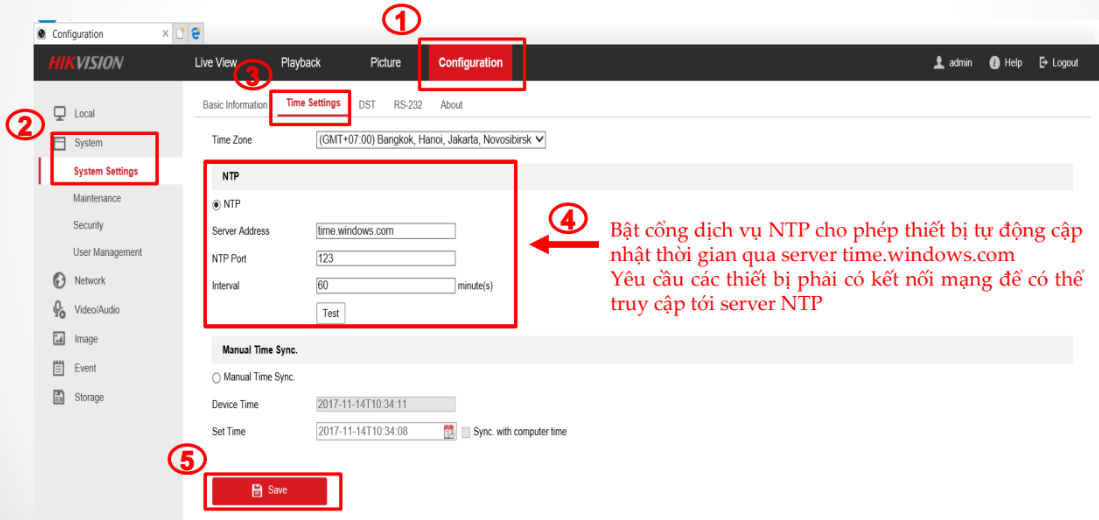Collapse the System section in sidebar
This screenshot has width=1099, height=520.
click(88, 143)
